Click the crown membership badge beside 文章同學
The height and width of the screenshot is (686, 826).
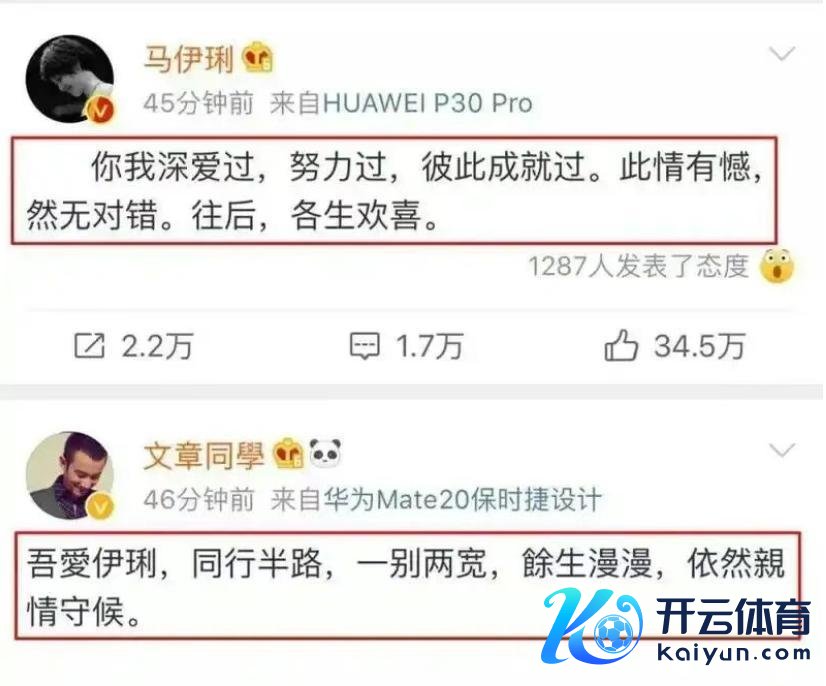288,454
